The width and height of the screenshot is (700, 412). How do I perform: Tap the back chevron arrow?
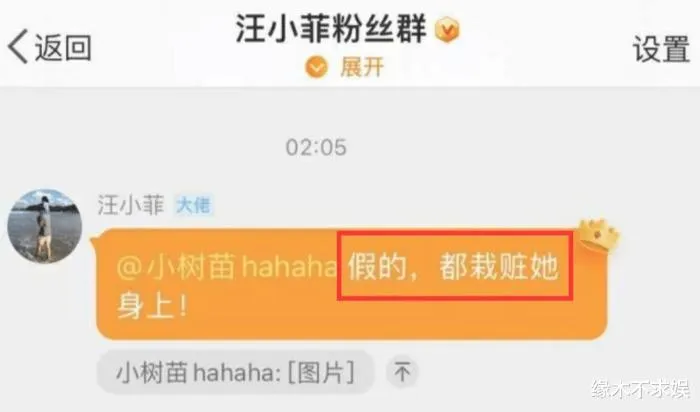click(x=18, y=46)
